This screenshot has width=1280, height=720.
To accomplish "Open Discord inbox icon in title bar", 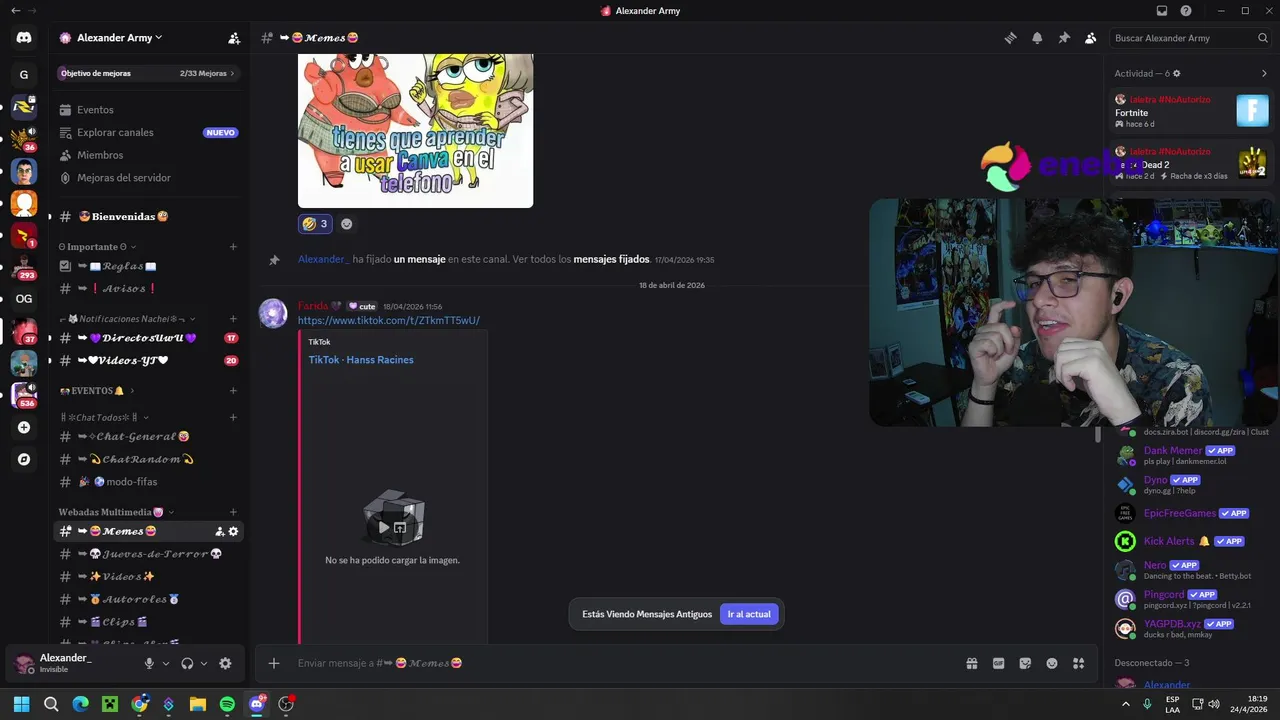I will coord(1162,11).
